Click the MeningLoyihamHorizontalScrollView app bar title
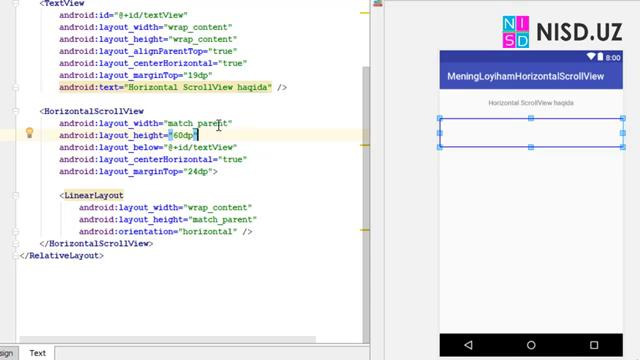The image size is (640, 360). coord(525,76)
